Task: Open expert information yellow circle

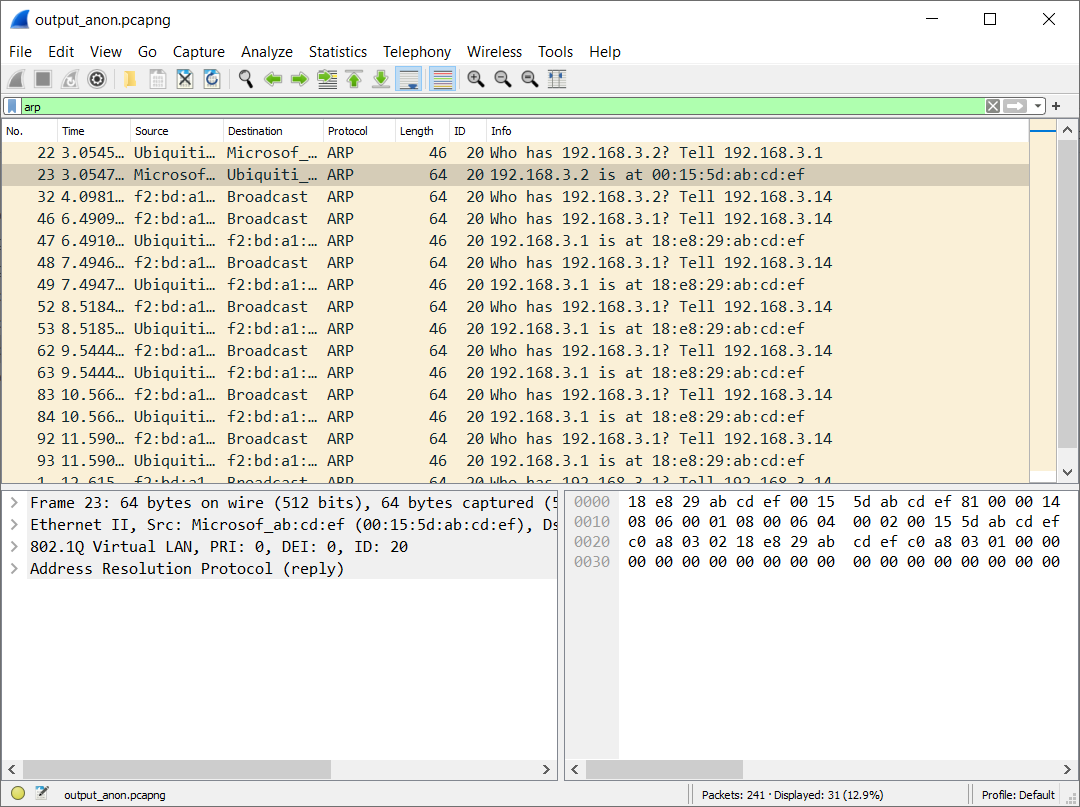Action: click(x=18, y=794)
